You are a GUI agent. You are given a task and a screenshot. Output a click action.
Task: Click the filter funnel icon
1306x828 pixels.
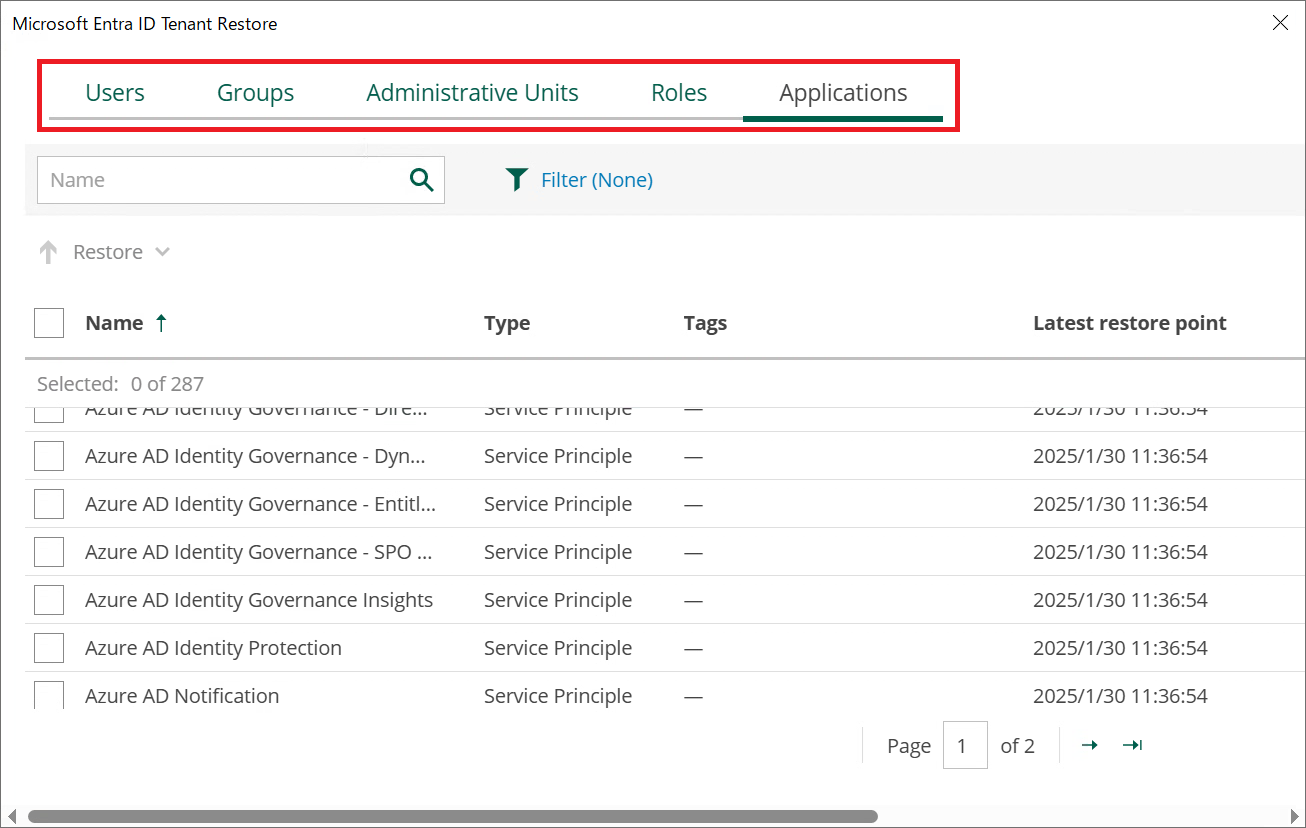pos(516,180)
